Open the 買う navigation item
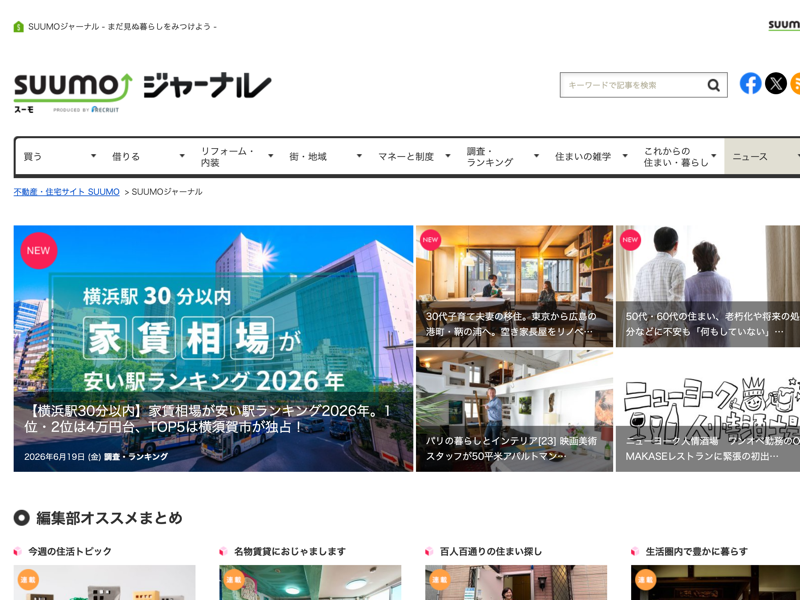The width and height of the screenshot is (800, 600). point(33,157)
